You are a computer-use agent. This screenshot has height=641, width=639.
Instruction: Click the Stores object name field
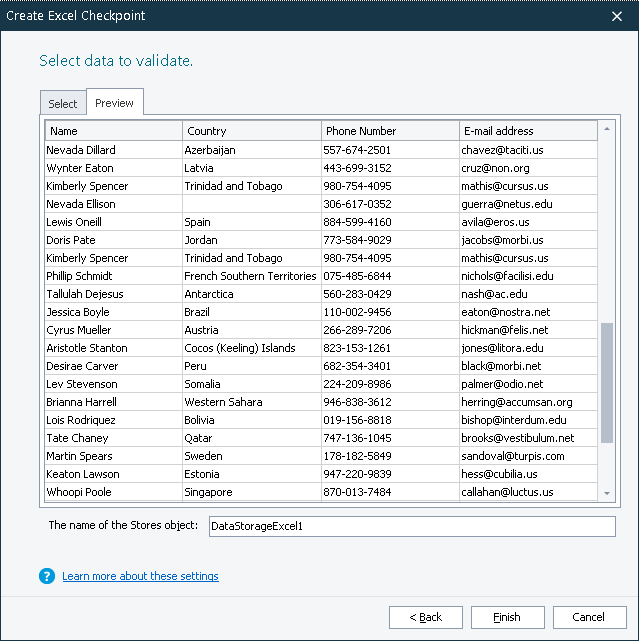(x=411, y=526)
